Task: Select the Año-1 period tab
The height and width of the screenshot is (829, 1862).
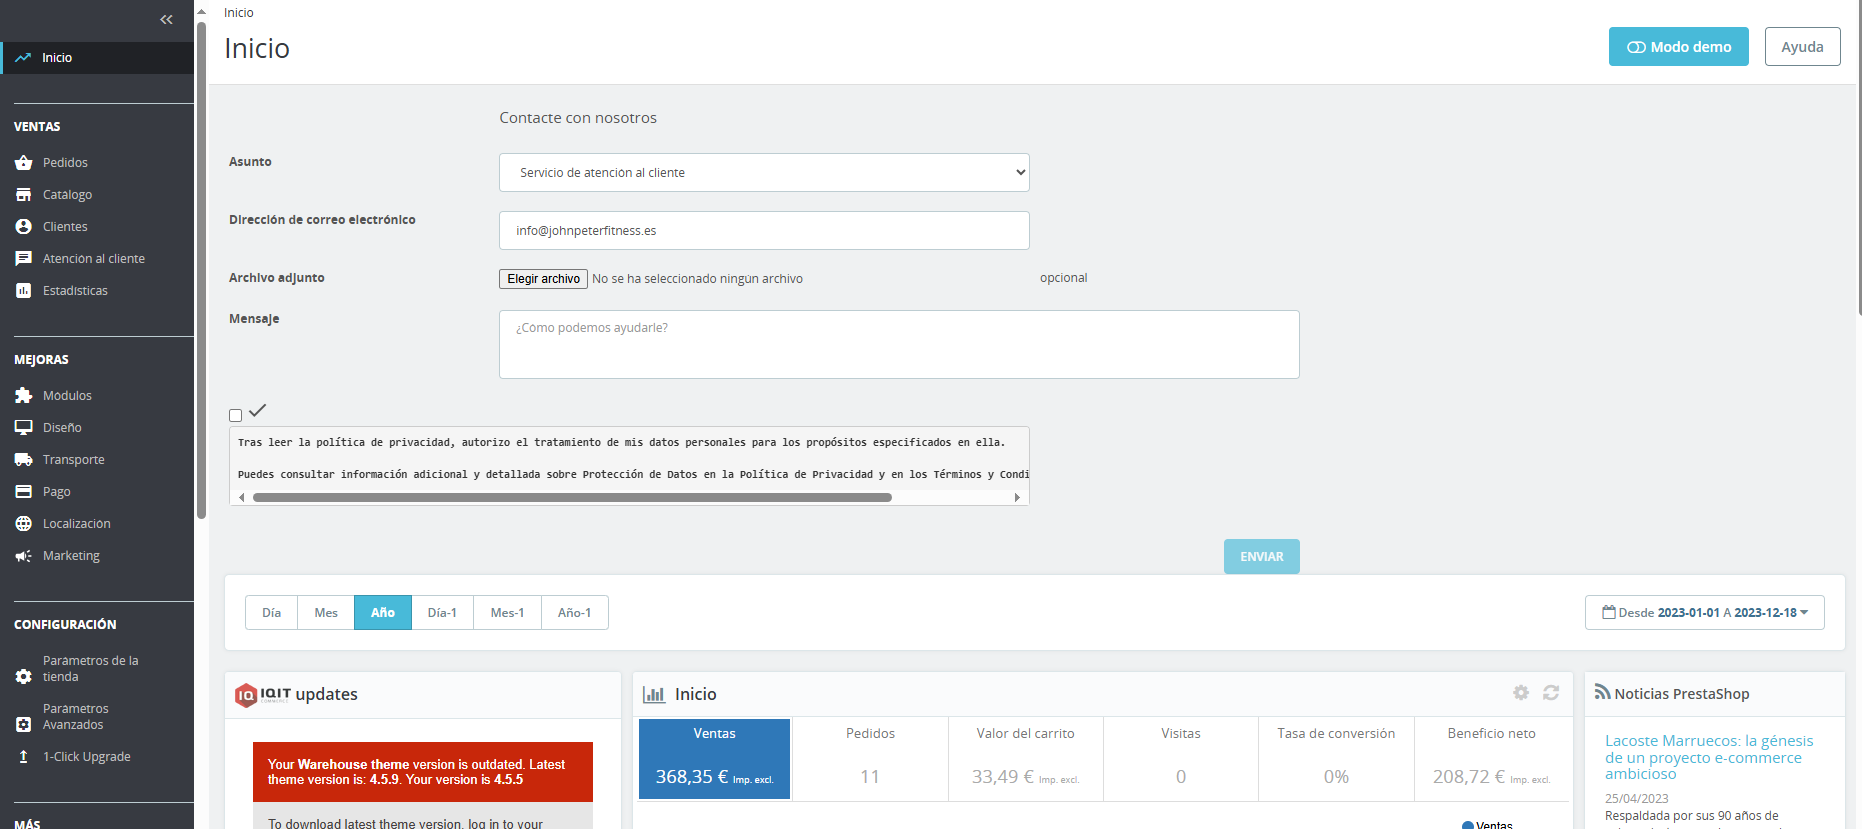Action: [x=575, y=613]
